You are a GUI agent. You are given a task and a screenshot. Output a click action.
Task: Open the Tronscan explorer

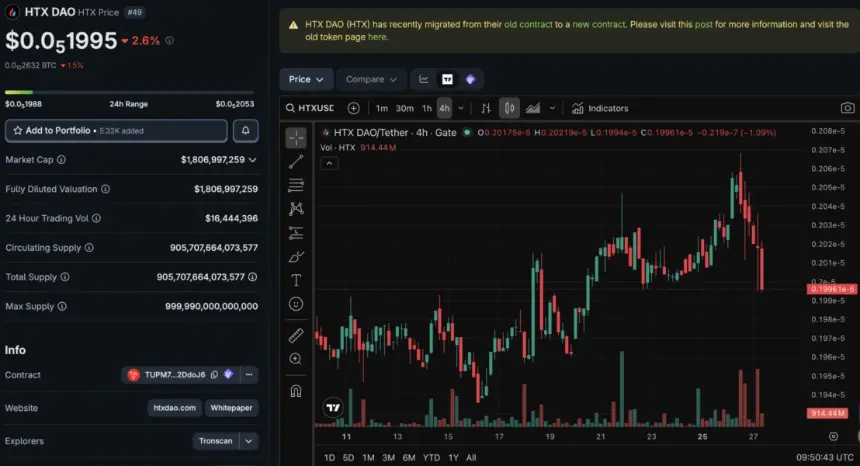pos(216,441)
